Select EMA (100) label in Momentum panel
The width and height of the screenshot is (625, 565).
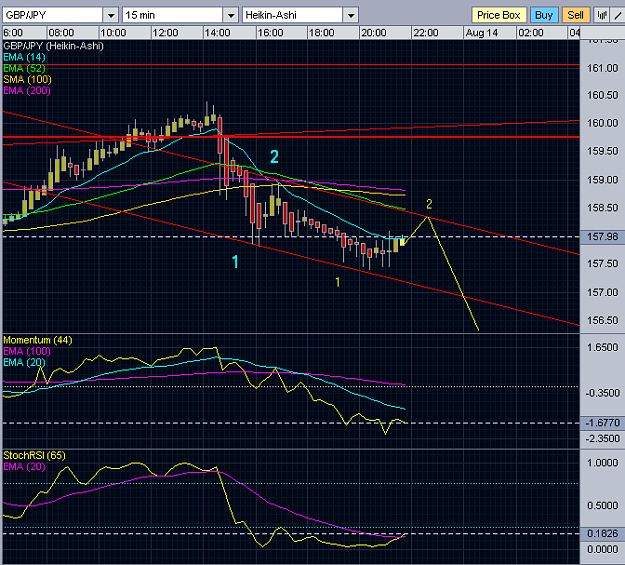click(27, 351)
